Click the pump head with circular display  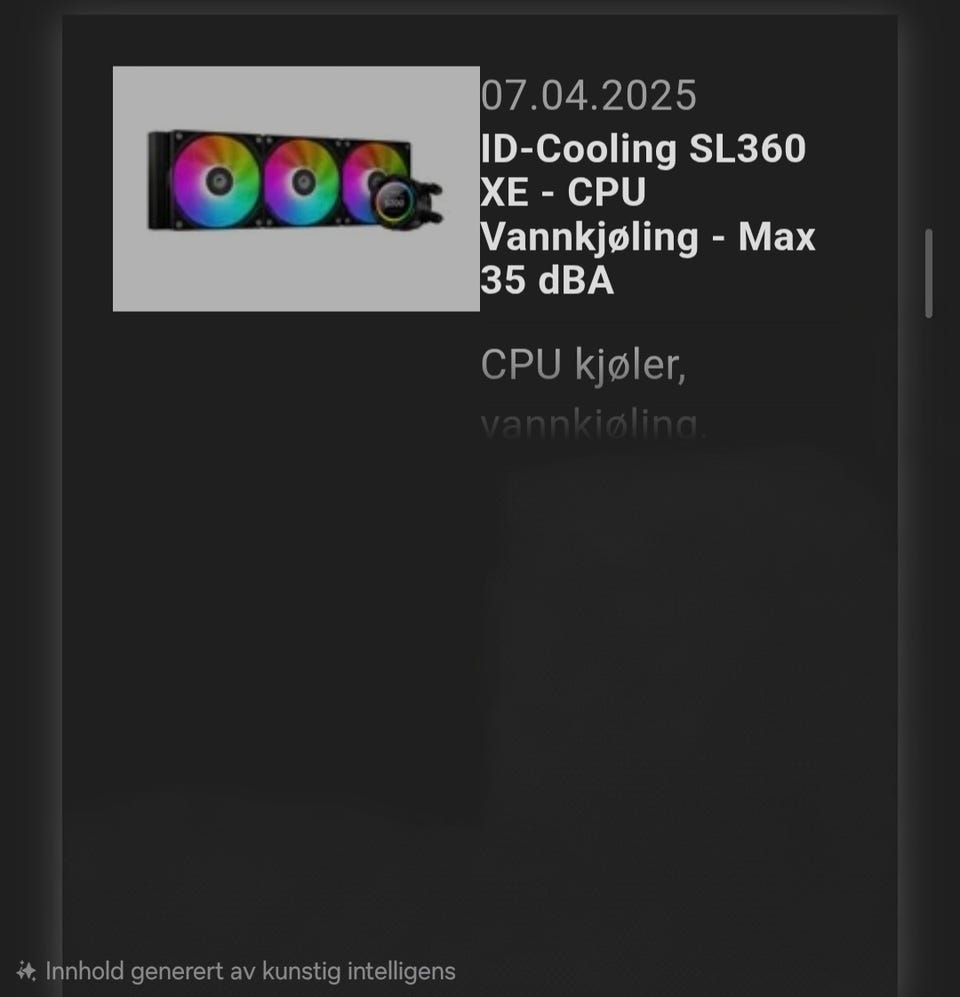click(395, 202)
